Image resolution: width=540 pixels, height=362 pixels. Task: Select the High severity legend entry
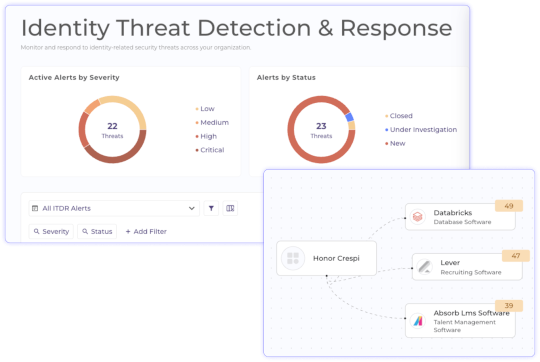tap(206, 136)
